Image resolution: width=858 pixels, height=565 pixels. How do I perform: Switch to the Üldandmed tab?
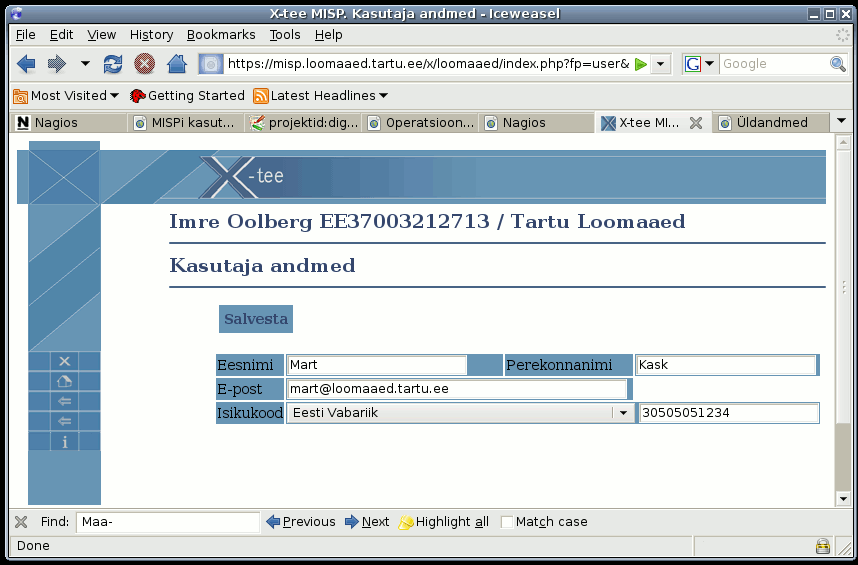point(772,123)
